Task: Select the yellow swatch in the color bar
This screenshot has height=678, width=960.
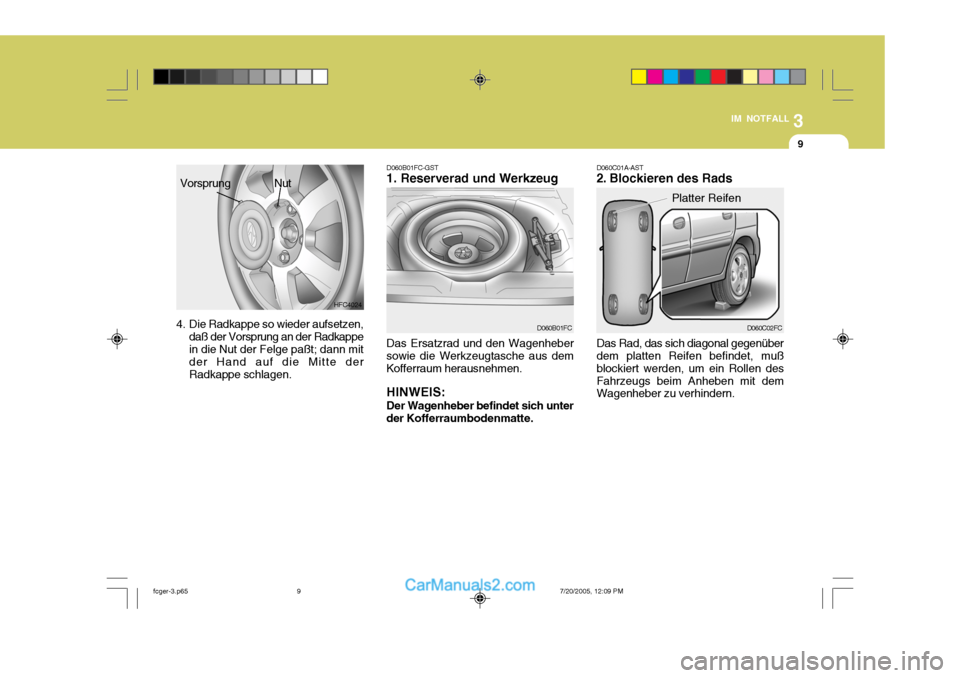Action: tap(639, 77)
